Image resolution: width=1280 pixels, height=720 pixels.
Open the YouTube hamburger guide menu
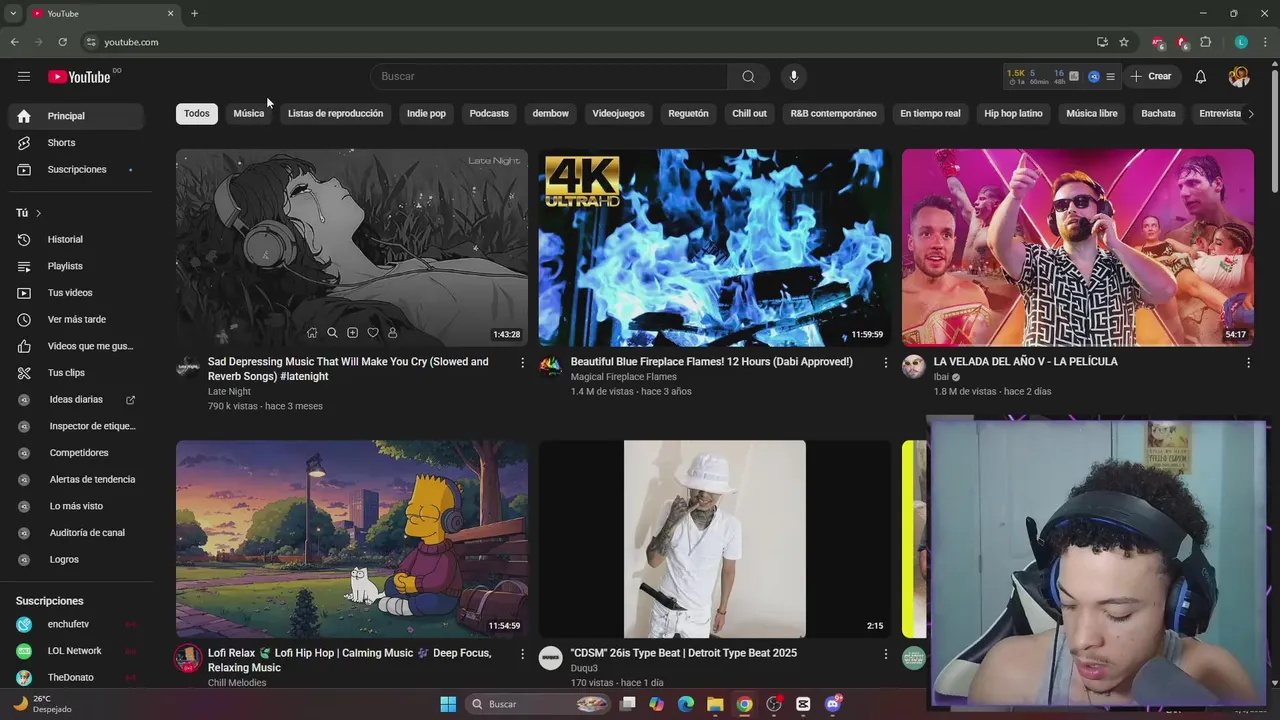[x=24, y=76]
